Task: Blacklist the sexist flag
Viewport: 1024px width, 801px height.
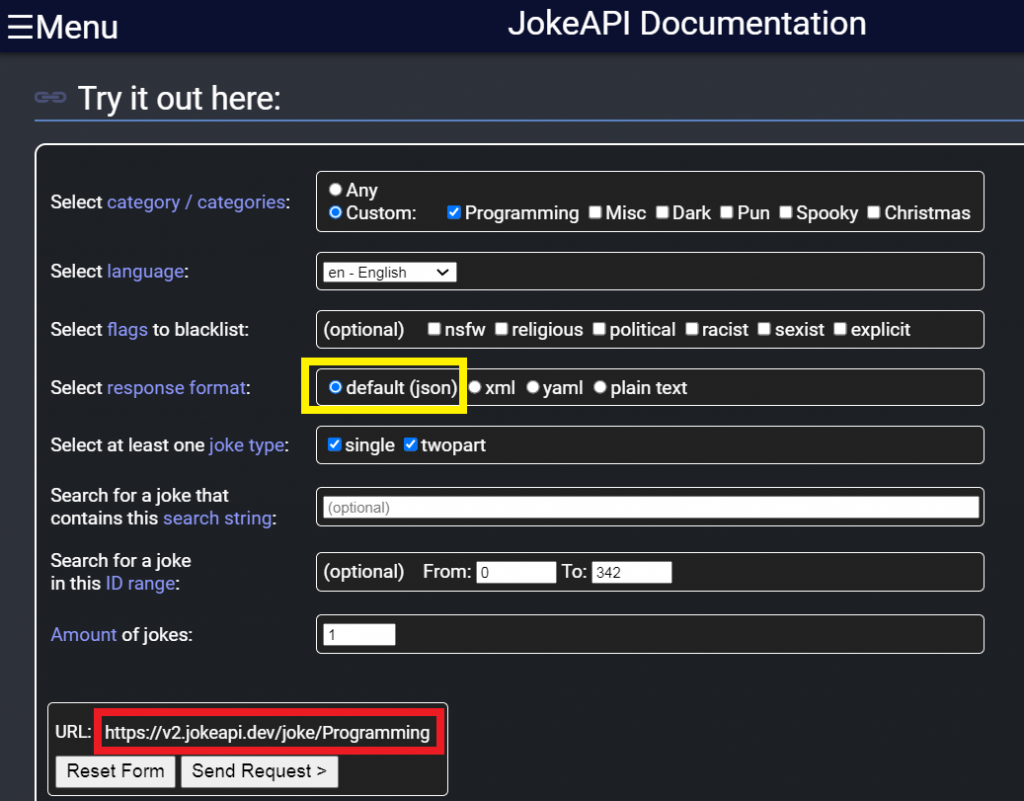Action: (764, 328)
